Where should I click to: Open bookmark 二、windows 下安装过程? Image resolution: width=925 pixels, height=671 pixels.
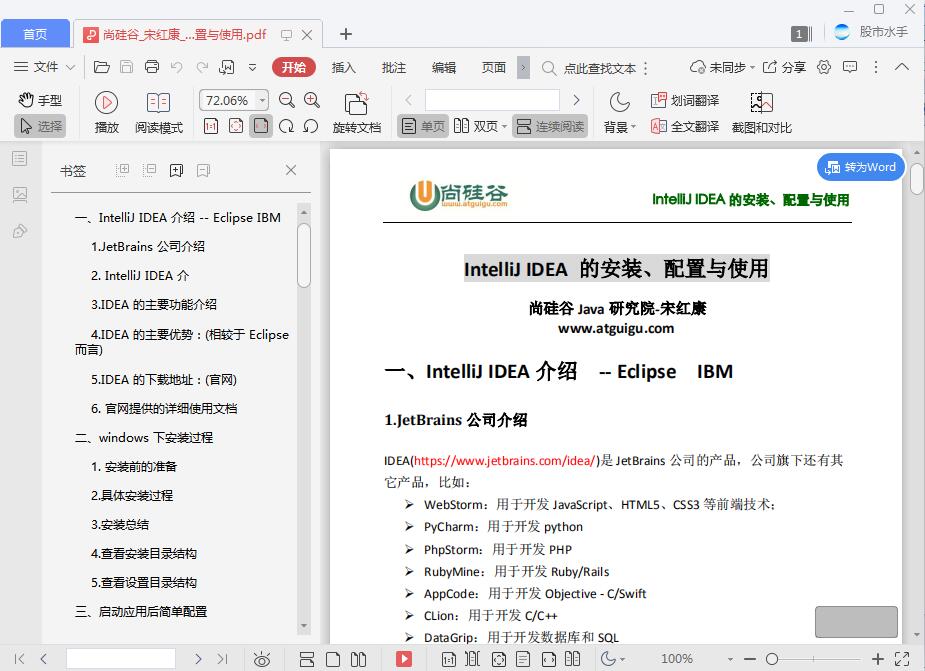click(x=144, y=437)
